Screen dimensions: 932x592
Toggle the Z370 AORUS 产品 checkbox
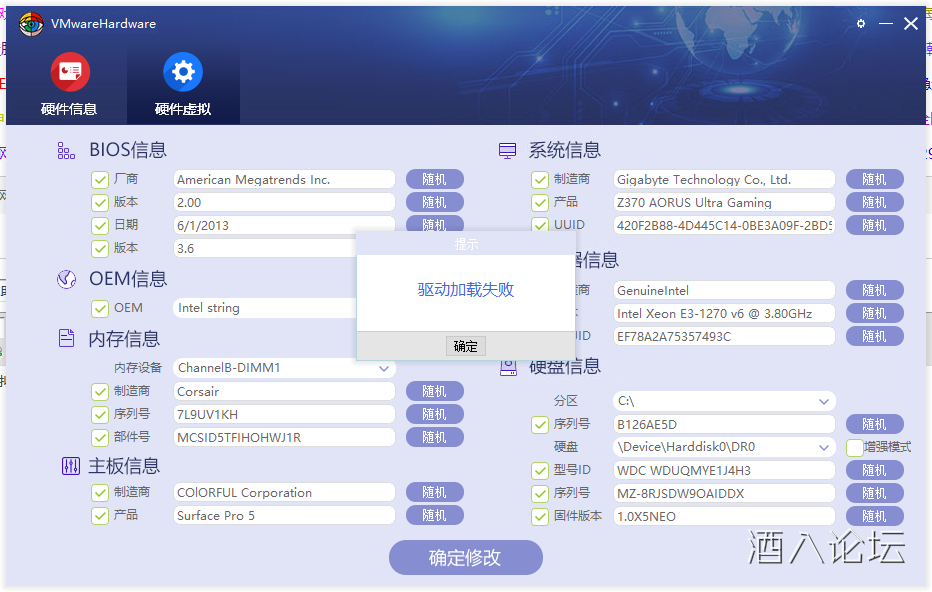point(540,203)
